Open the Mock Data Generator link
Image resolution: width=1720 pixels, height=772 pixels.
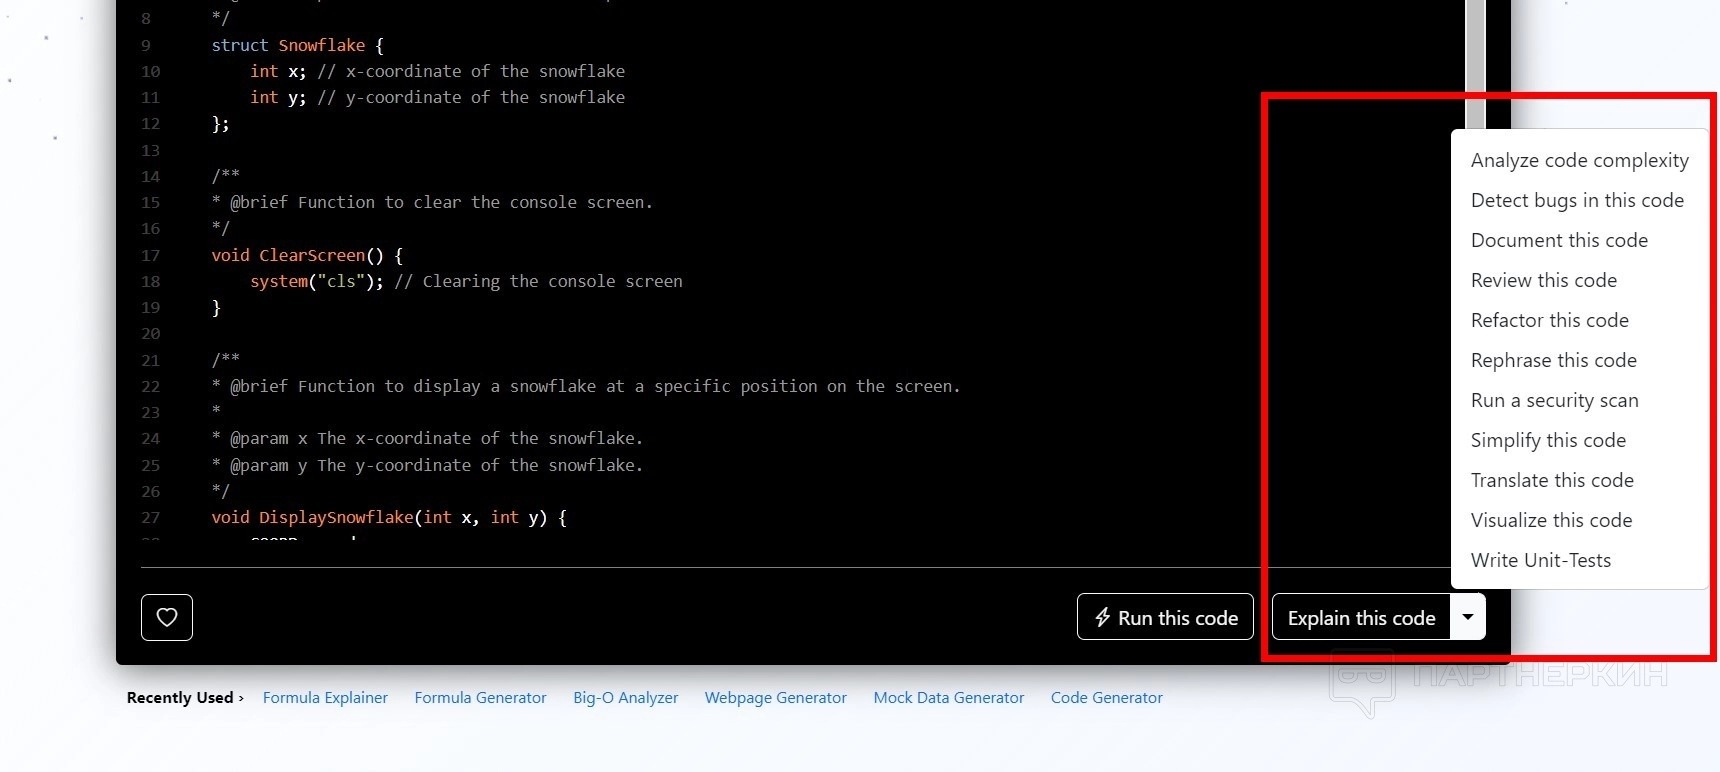click(x=949, y=698)
